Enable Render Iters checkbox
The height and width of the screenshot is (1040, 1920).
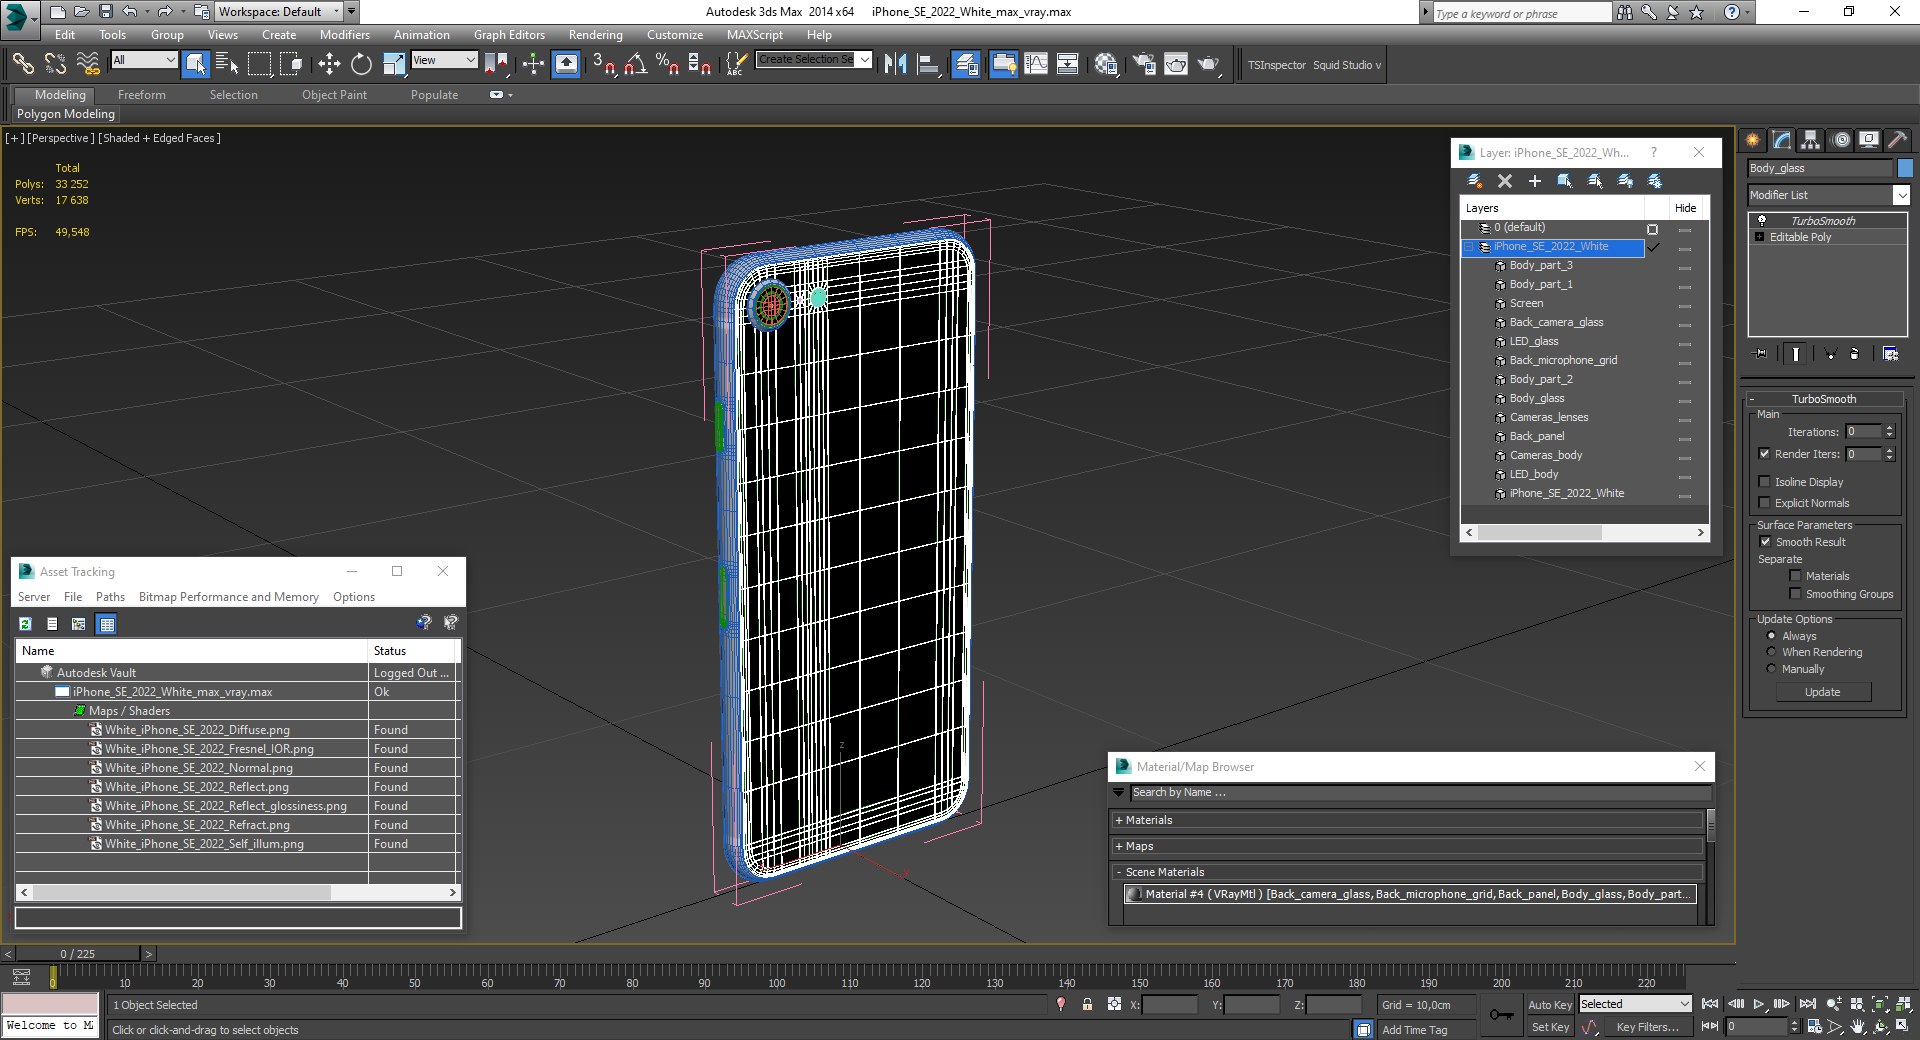[1764, 453]
